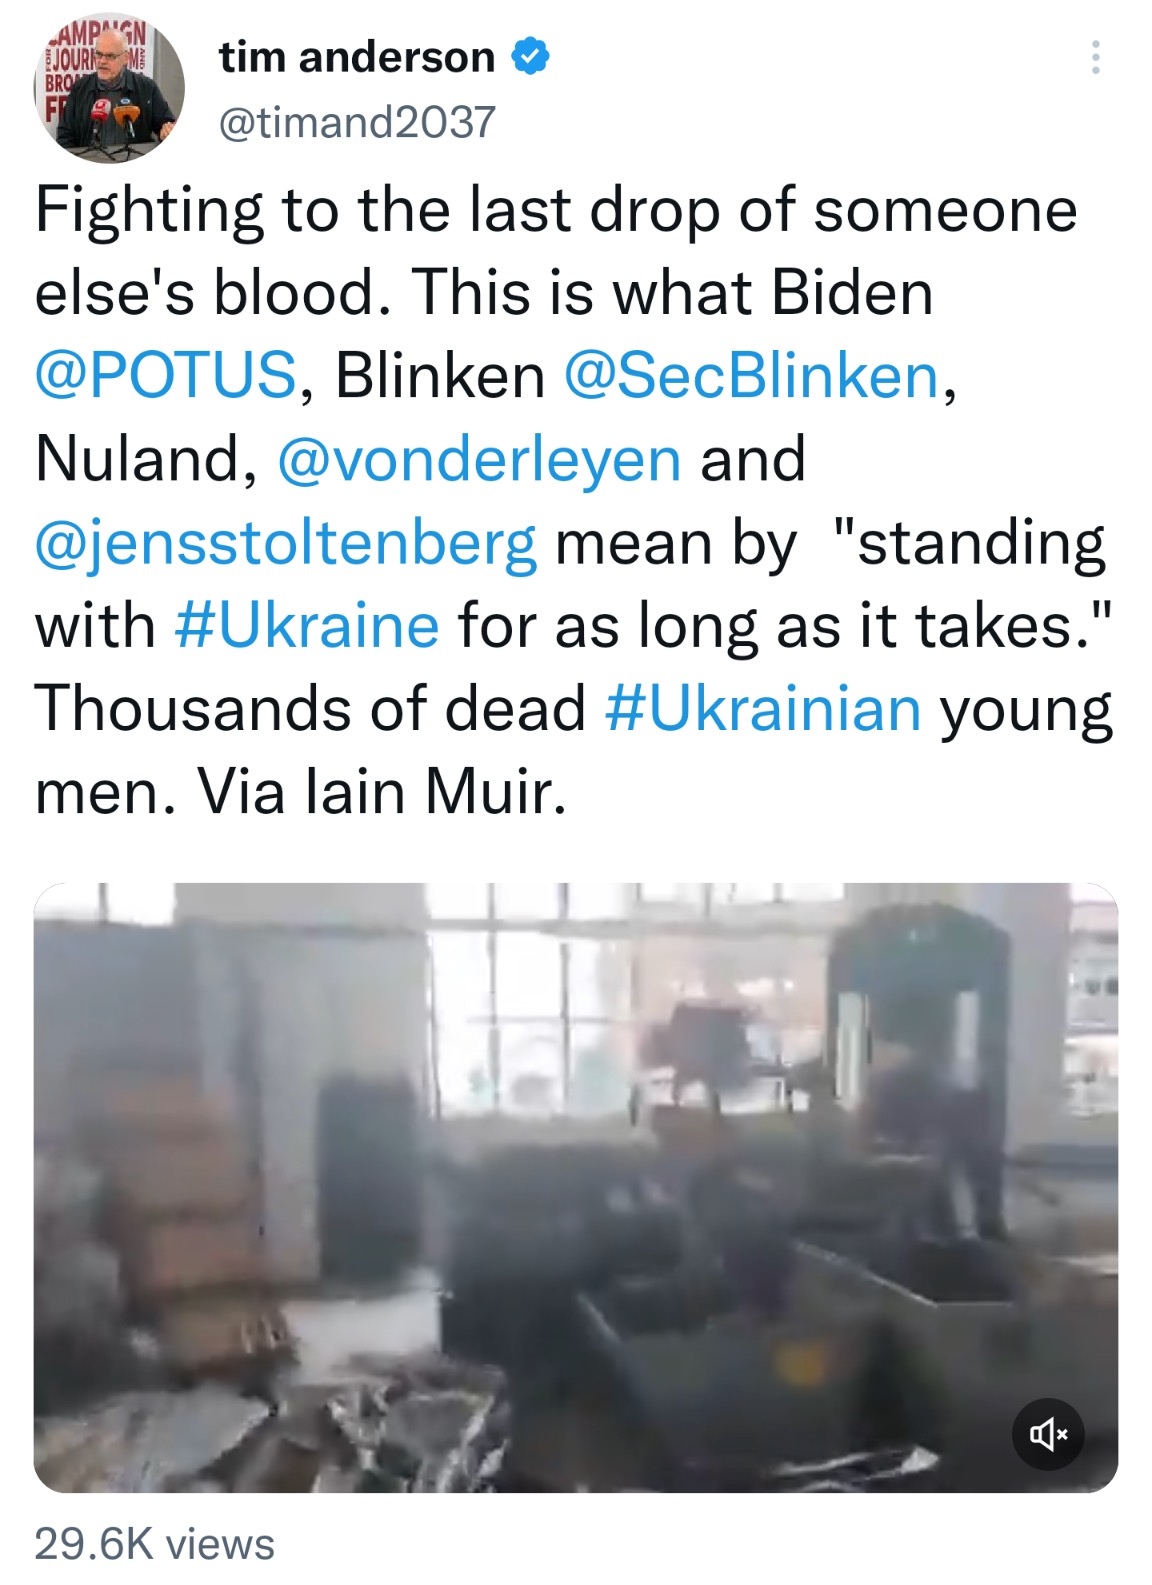
Task: Open tim anderson's profile picture
Action: 110,88
